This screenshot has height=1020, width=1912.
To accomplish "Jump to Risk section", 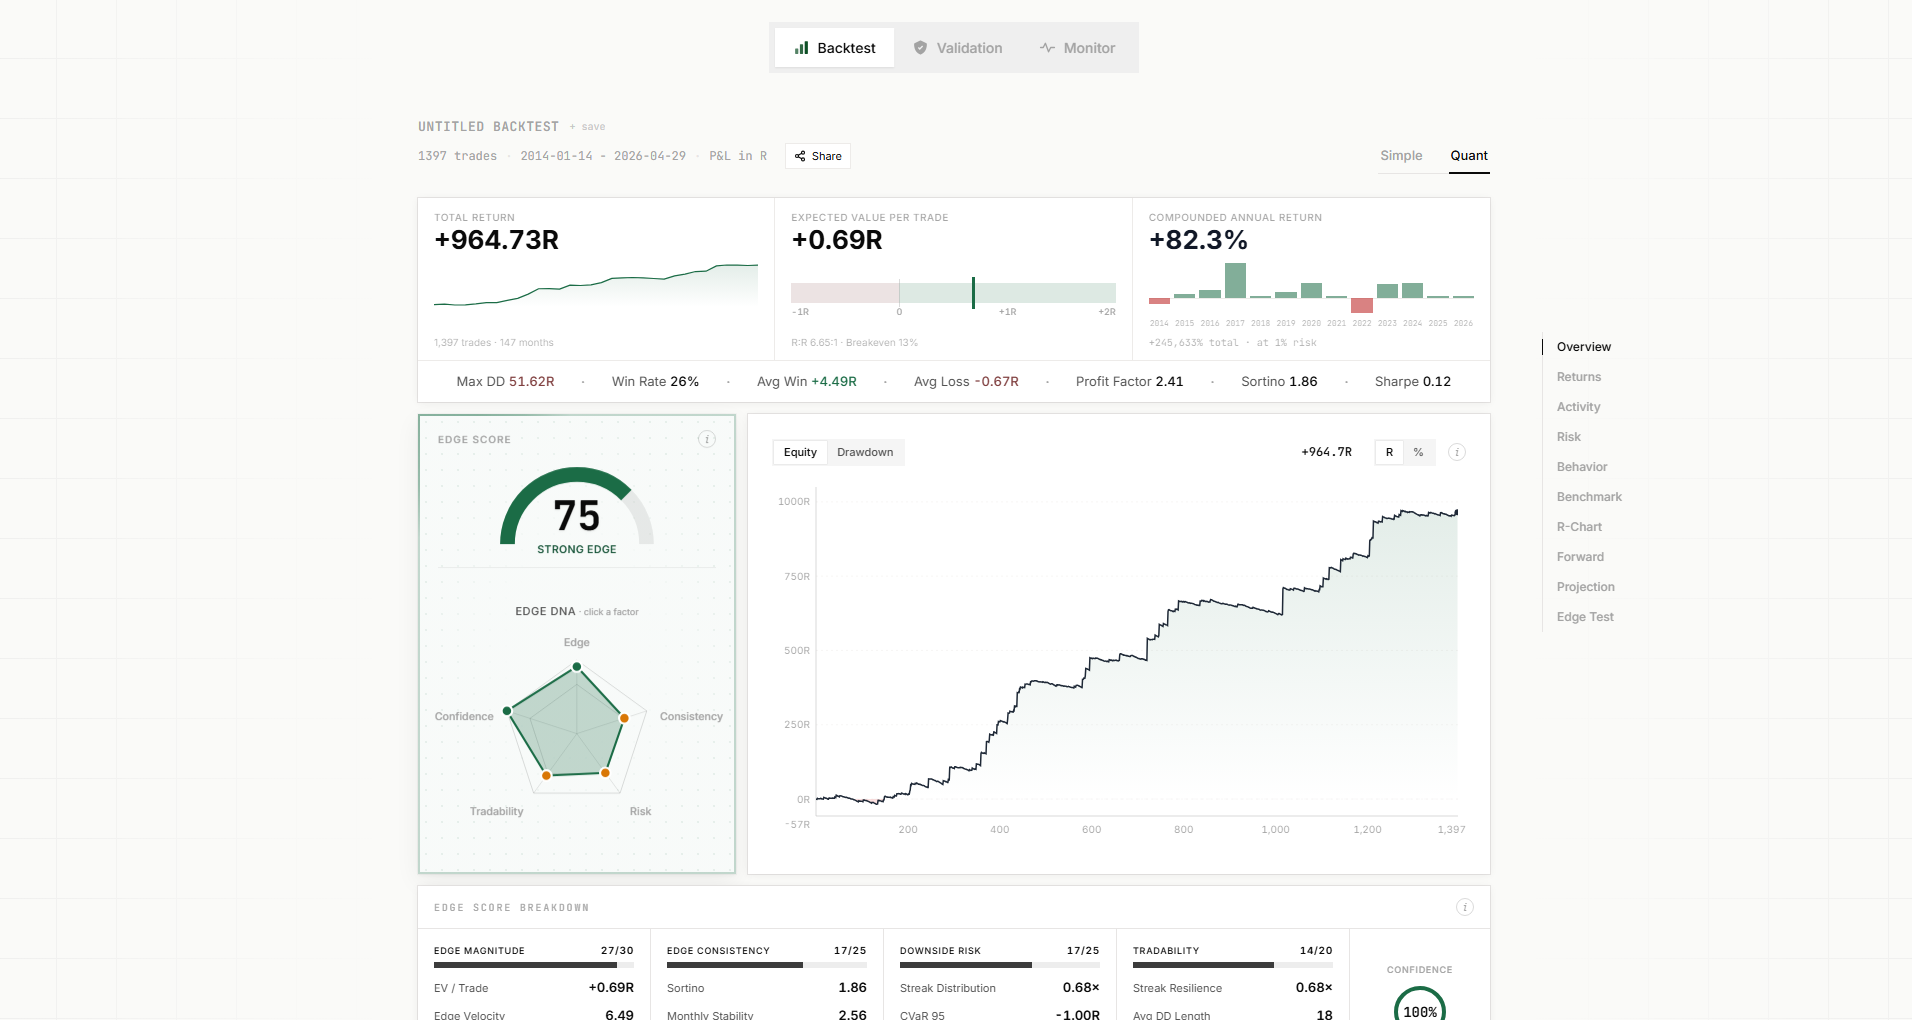I will coord(1569,437).
